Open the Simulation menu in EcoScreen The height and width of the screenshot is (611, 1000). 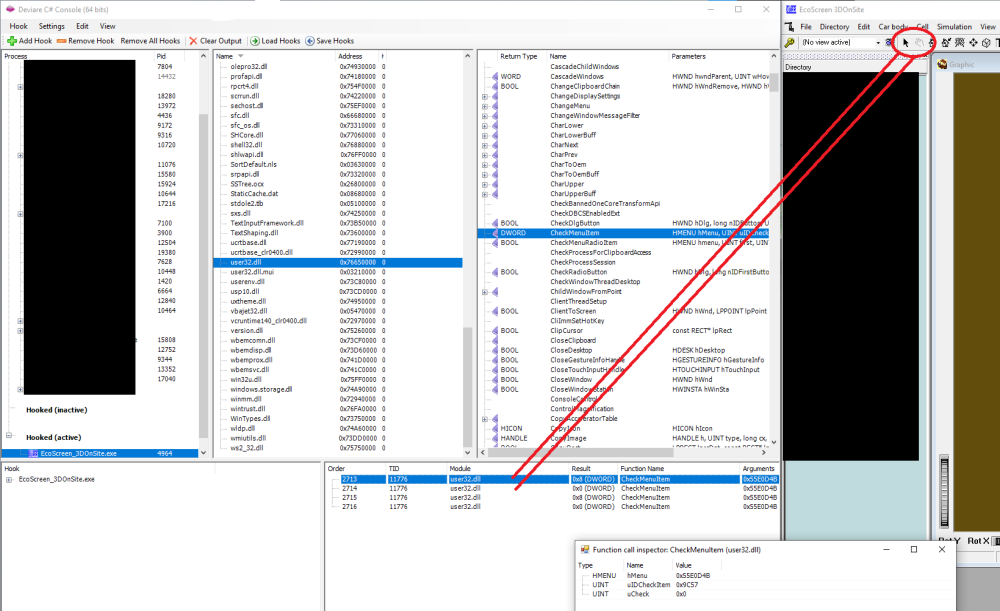tap(954, 27)
